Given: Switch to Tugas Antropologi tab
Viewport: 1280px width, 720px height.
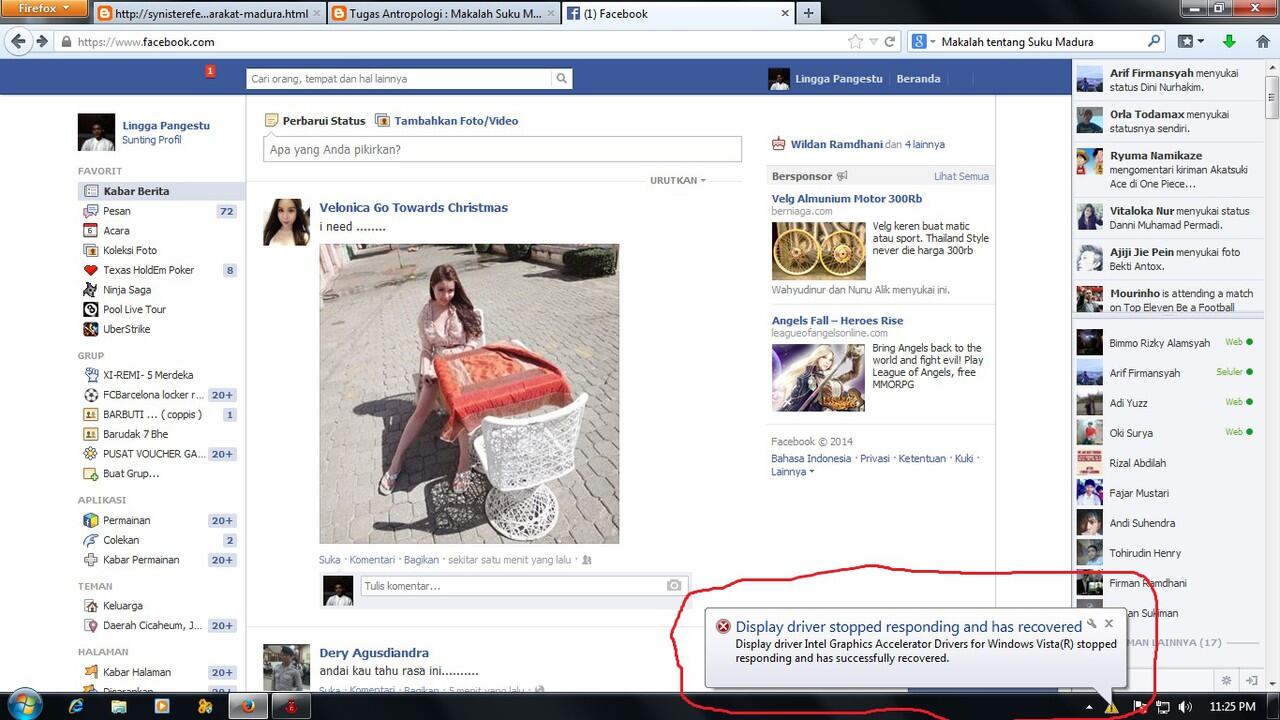Looking at the screenshot, I should coord(444,14).
